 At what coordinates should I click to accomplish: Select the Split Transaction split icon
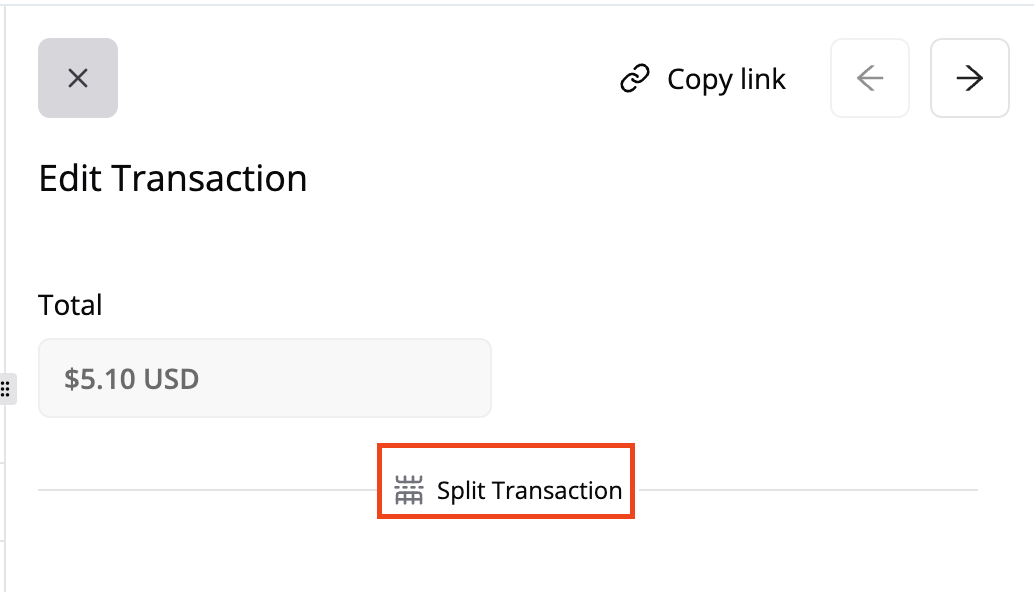(x=408, y=490)
